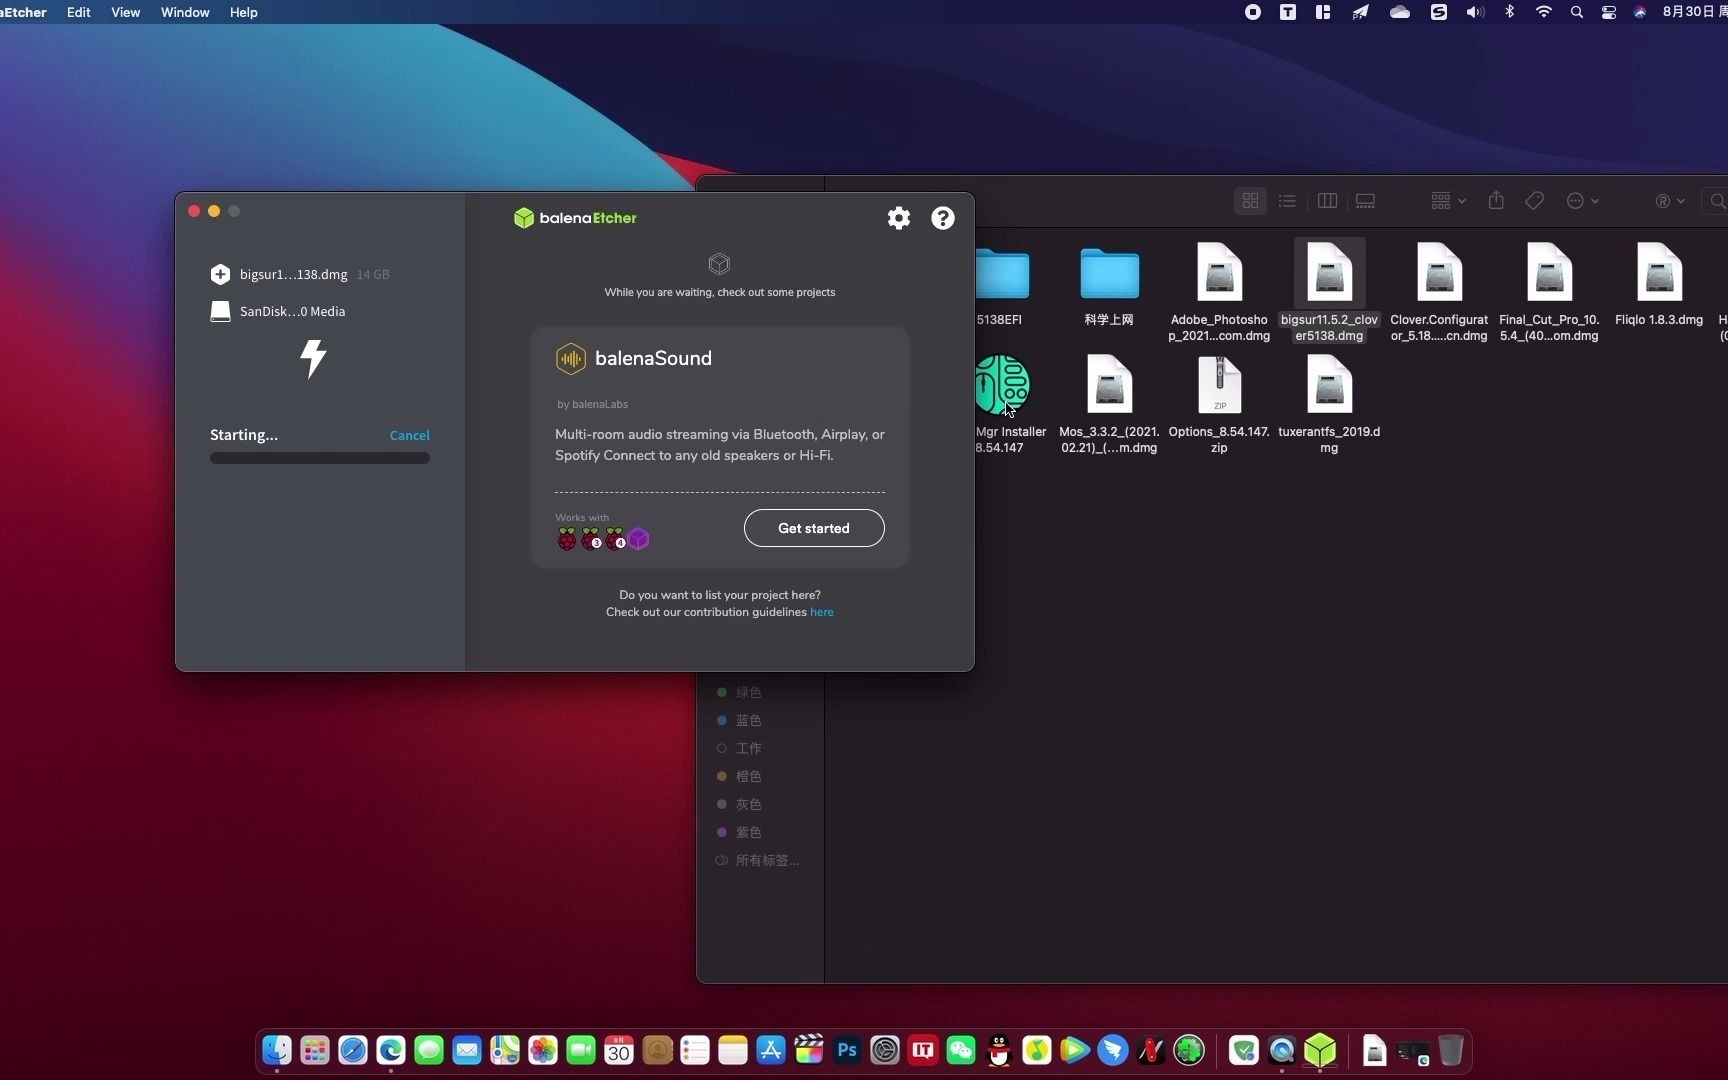Switch Finder to column view
1728x1080 pixels.
pos(1327,201)
